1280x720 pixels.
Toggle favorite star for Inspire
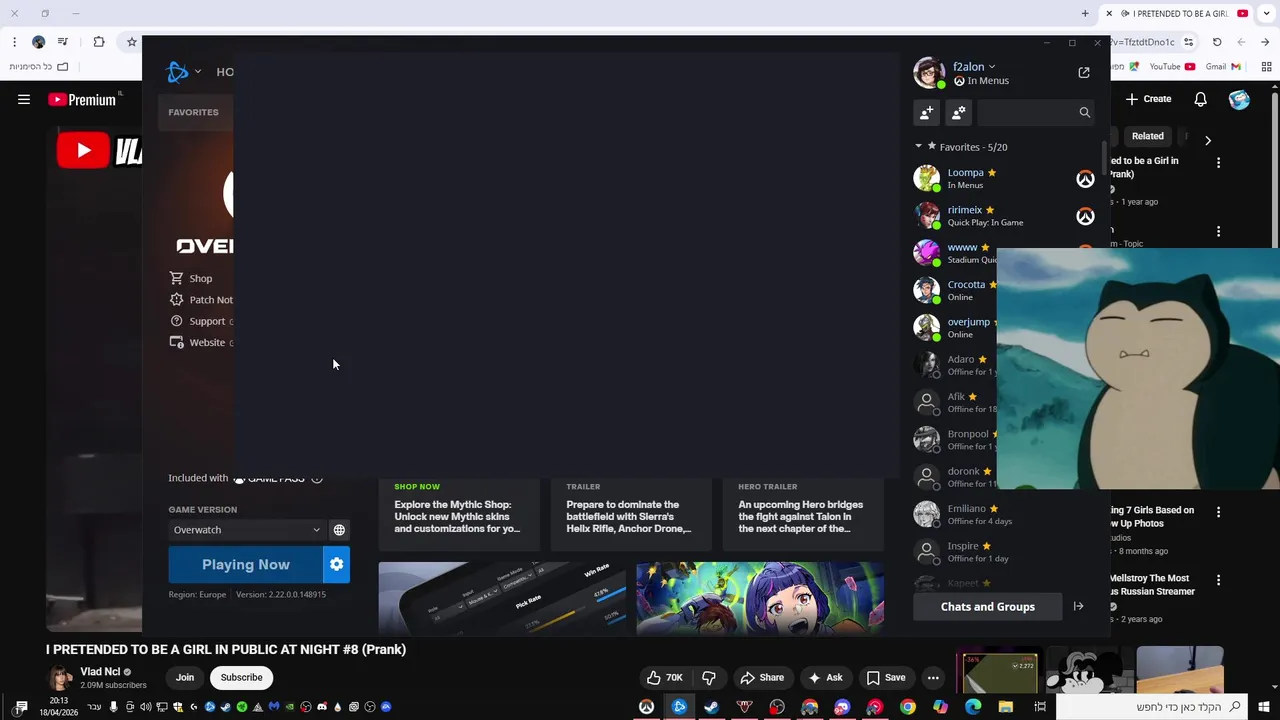(x=987, y=546)
